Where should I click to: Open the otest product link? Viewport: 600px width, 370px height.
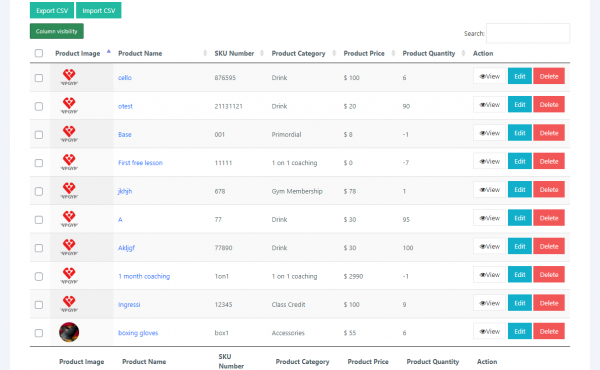click(x=125, y=106)
